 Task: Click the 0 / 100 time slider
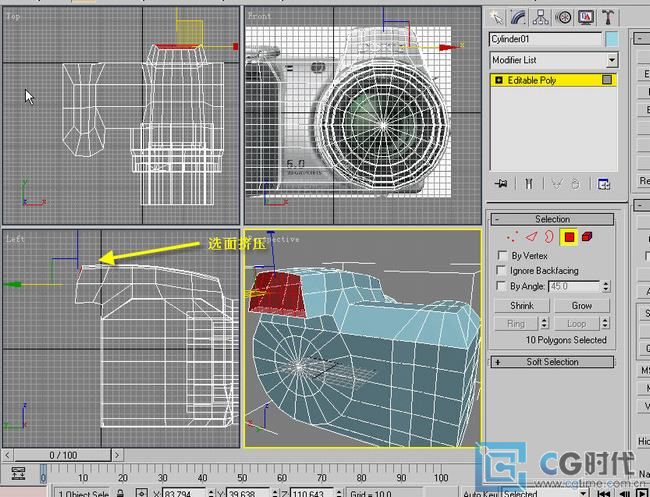63,455
